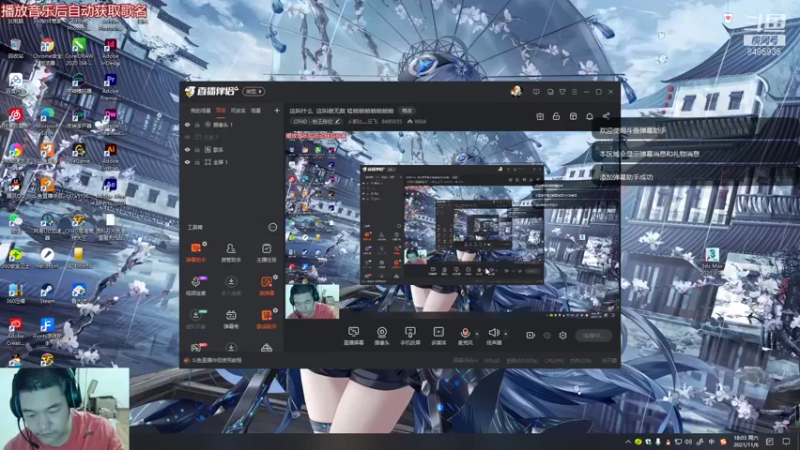Viewport: 800px width, 450px height.
Task: Open the 弹幕秀 tool
Action: 231,319
